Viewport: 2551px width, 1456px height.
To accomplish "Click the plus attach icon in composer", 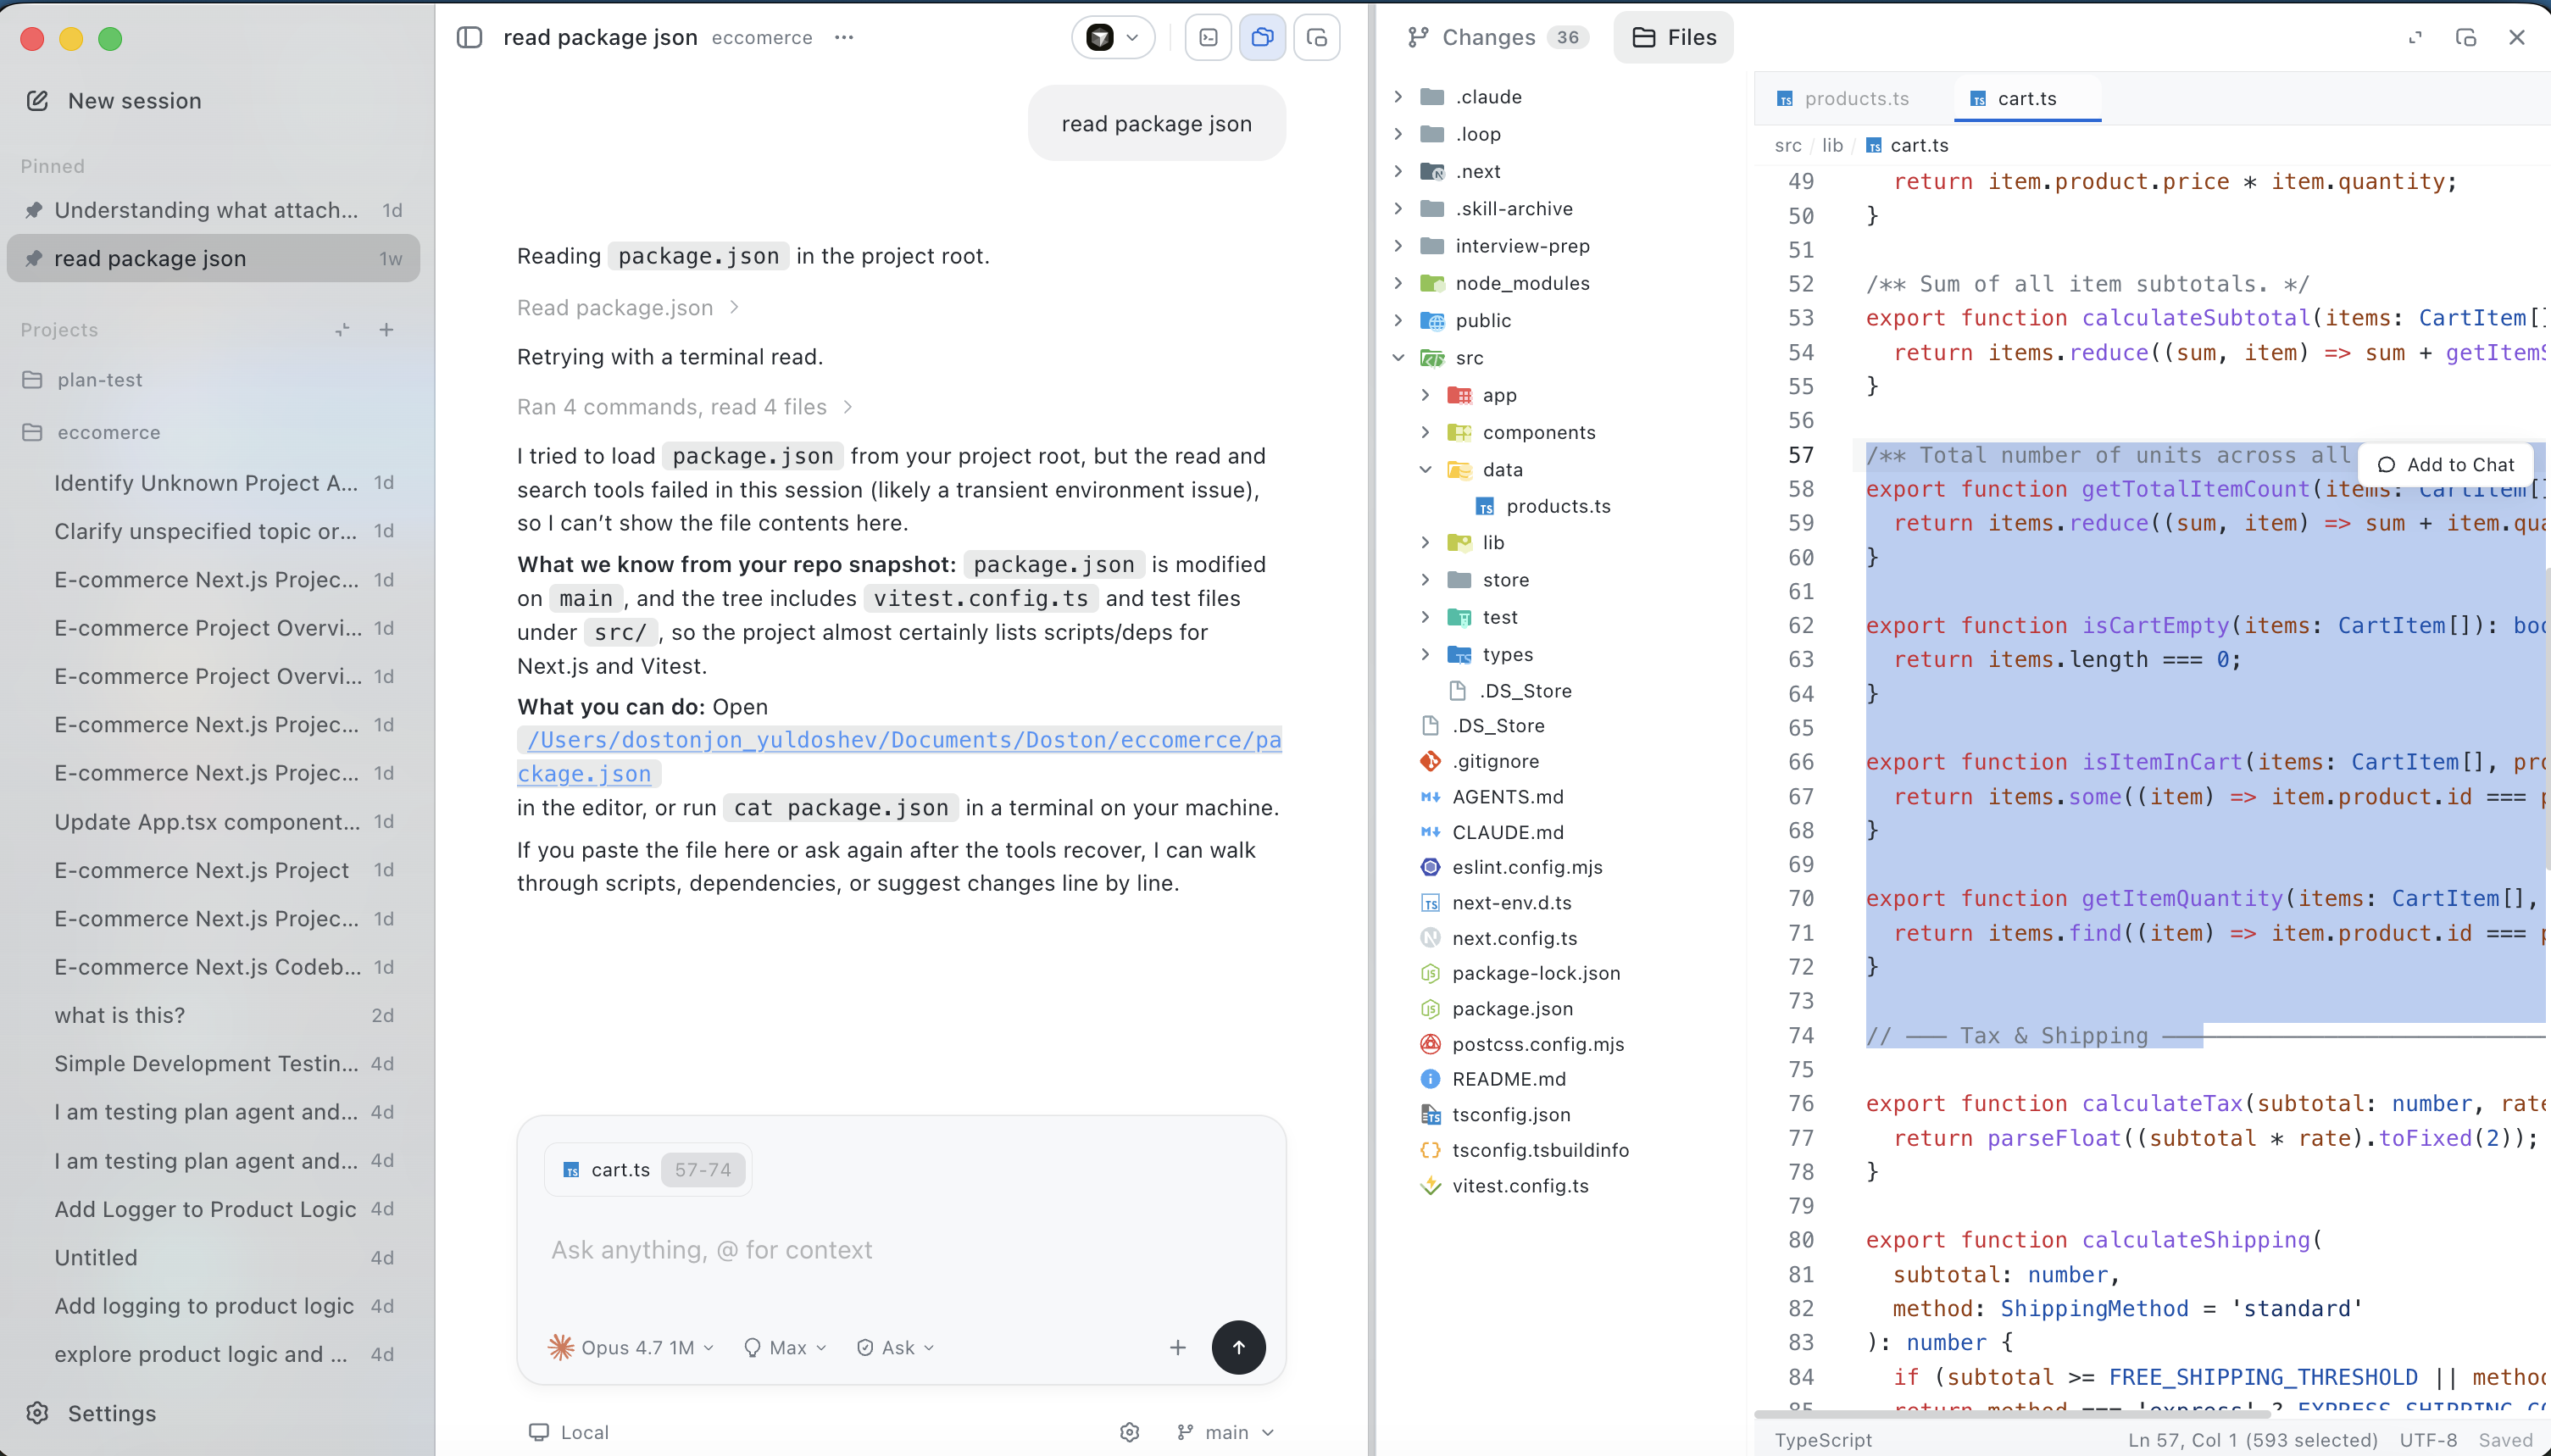I will click(1178, 1347).
